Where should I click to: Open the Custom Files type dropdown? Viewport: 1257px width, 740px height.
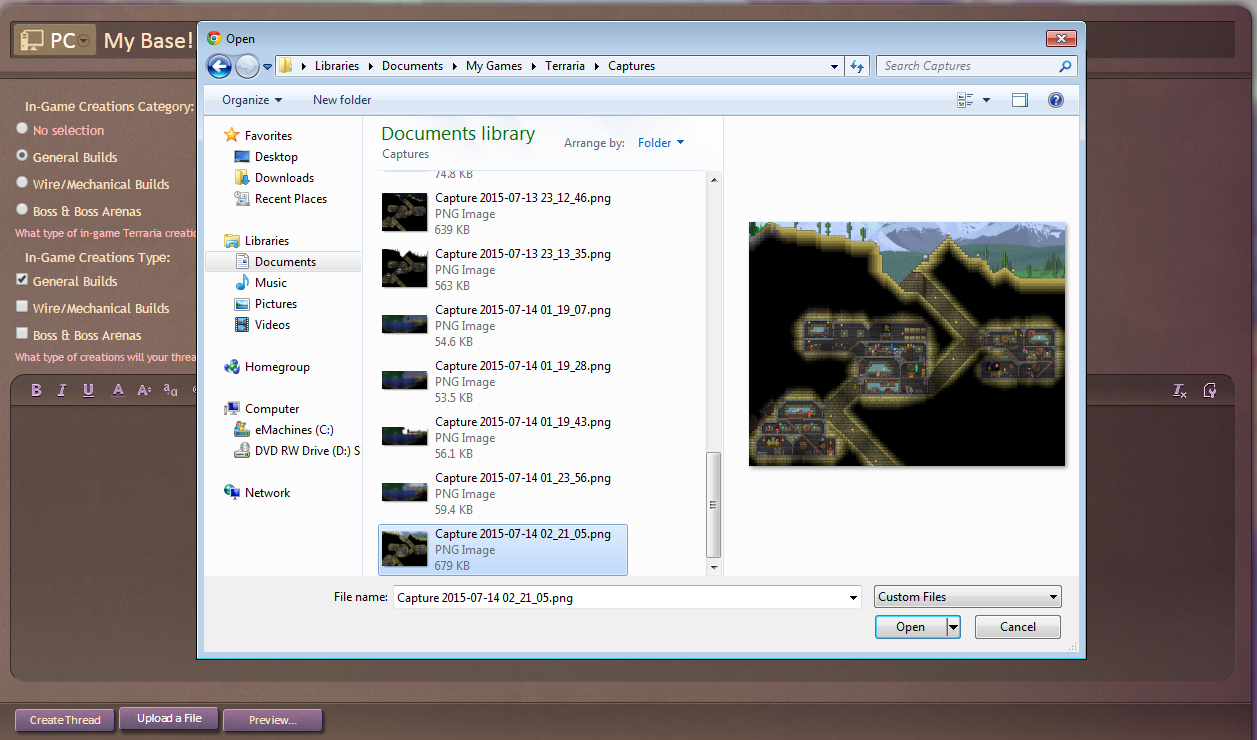[x=968, y=597]
